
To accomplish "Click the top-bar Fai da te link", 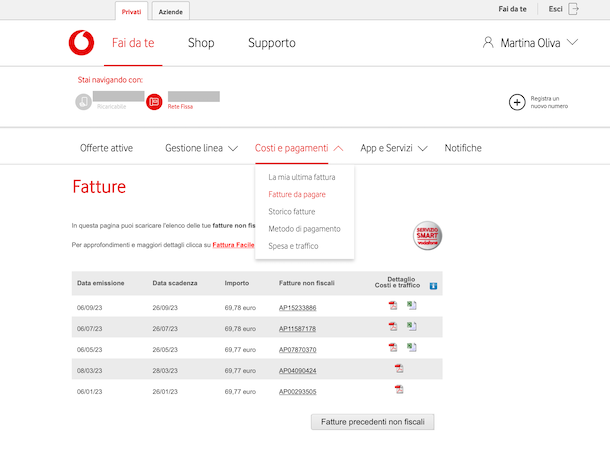I will click(x=512, y=9).
